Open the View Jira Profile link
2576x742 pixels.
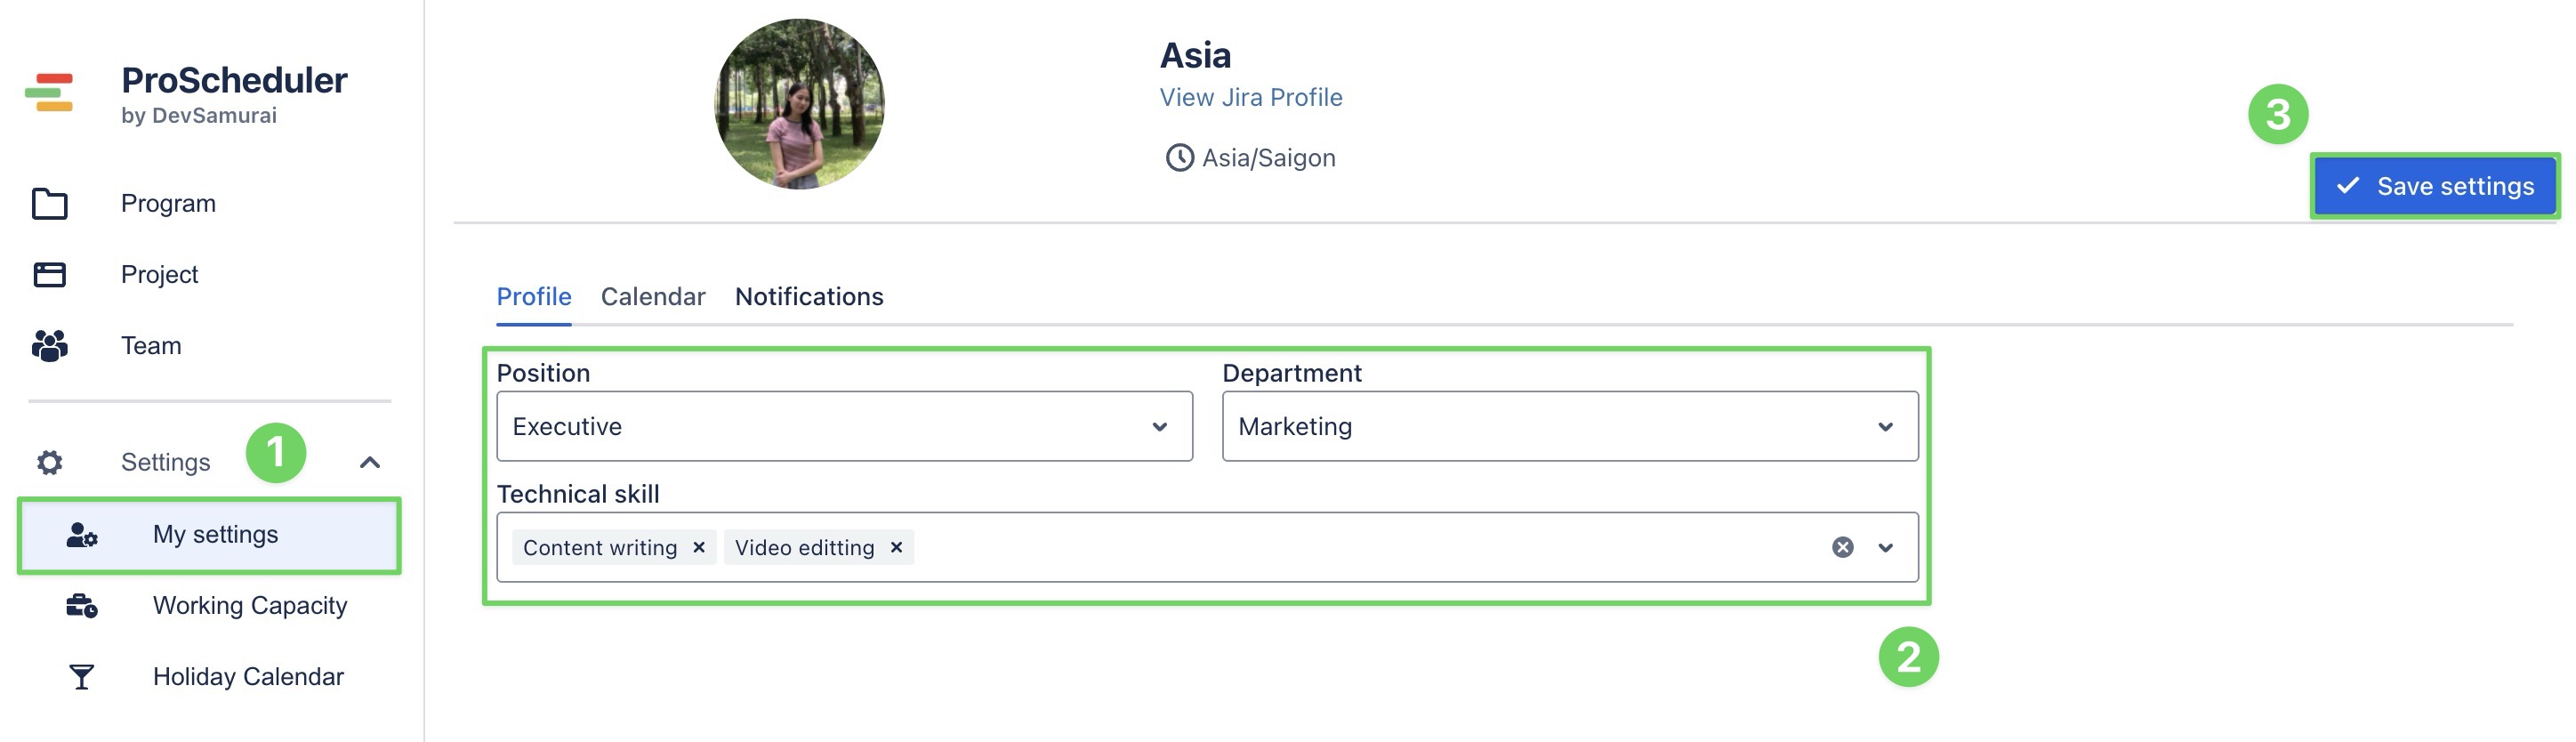pyautogui.click(x=1250, y=98)
